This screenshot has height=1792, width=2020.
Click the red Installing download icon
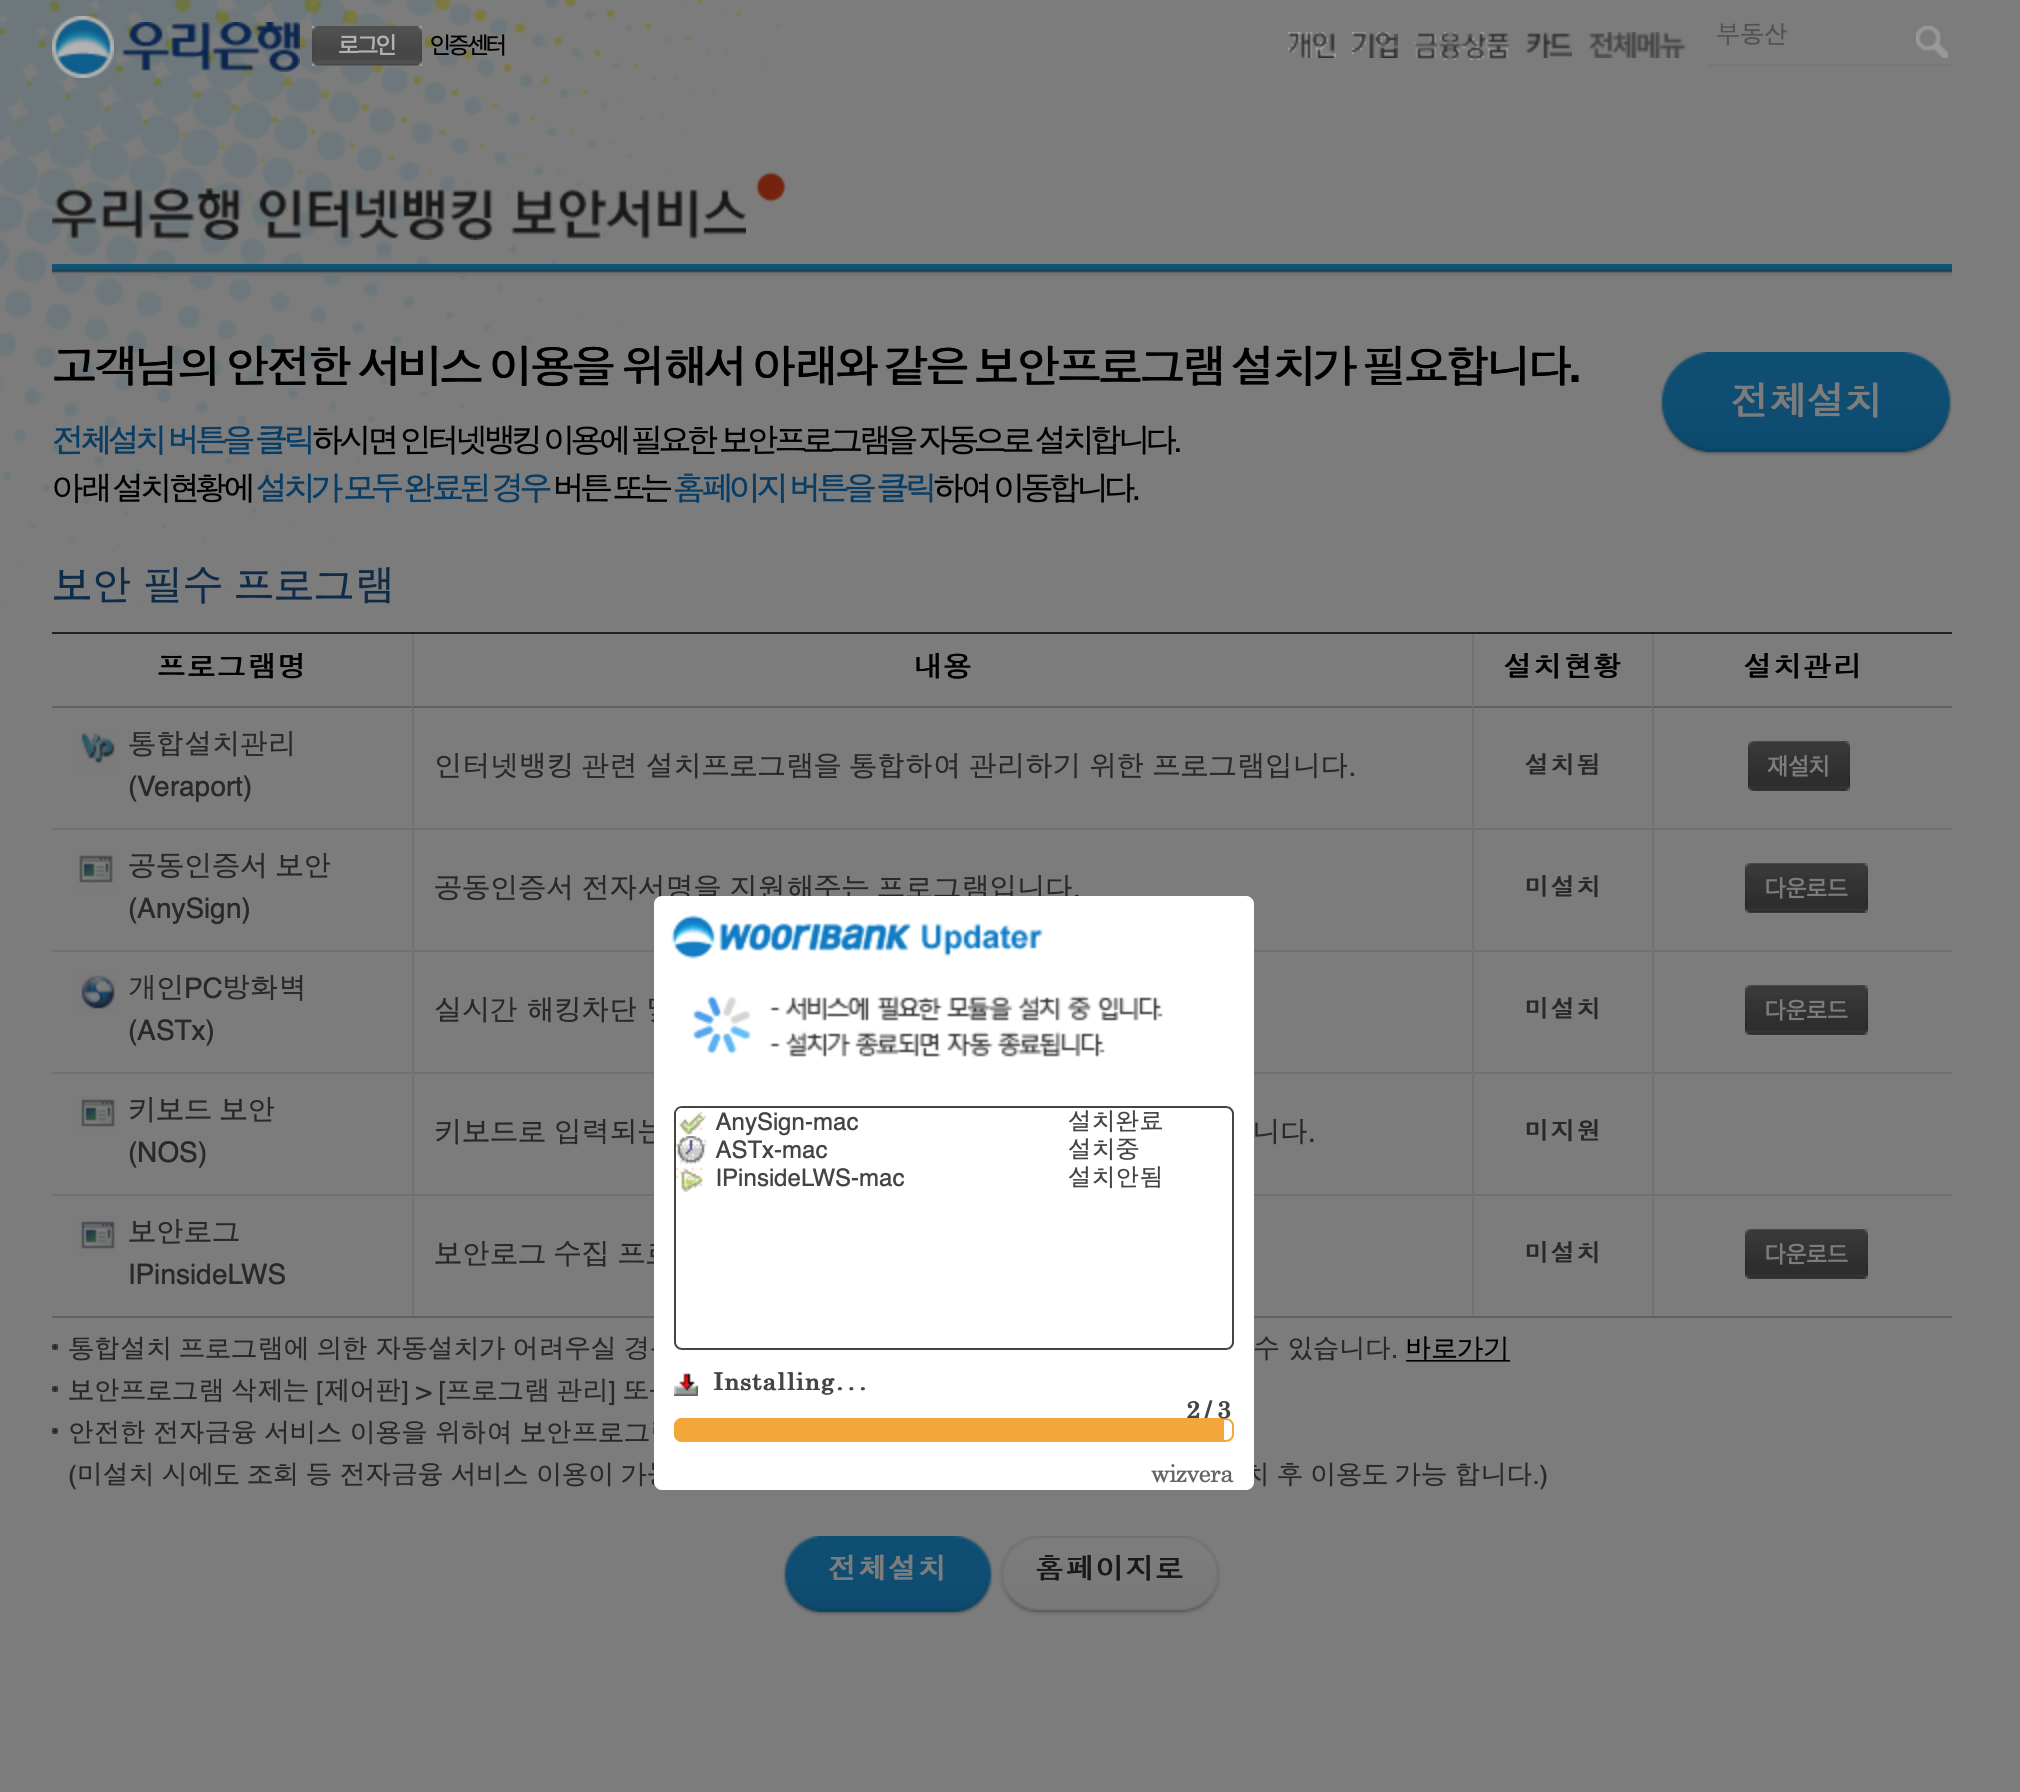tap(686, 1384)
